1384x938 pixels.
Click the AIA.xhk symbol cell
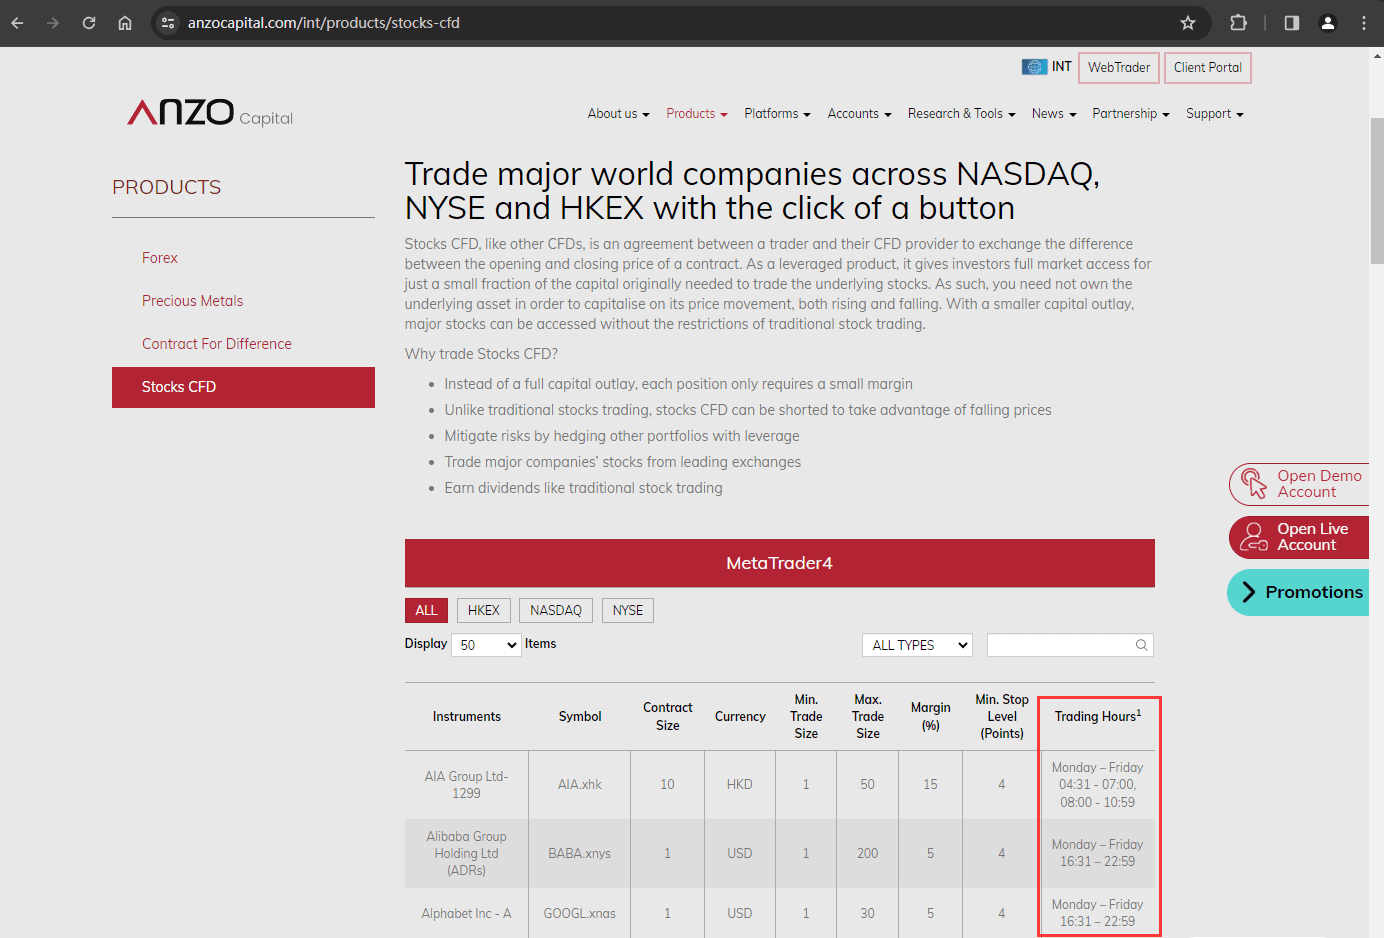click(x=580, y=785)
